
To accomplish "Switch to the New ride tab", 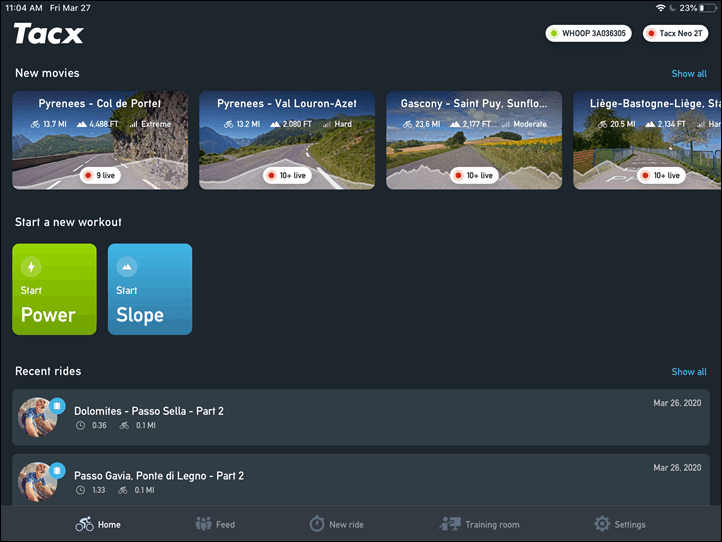I will (337, 524).
